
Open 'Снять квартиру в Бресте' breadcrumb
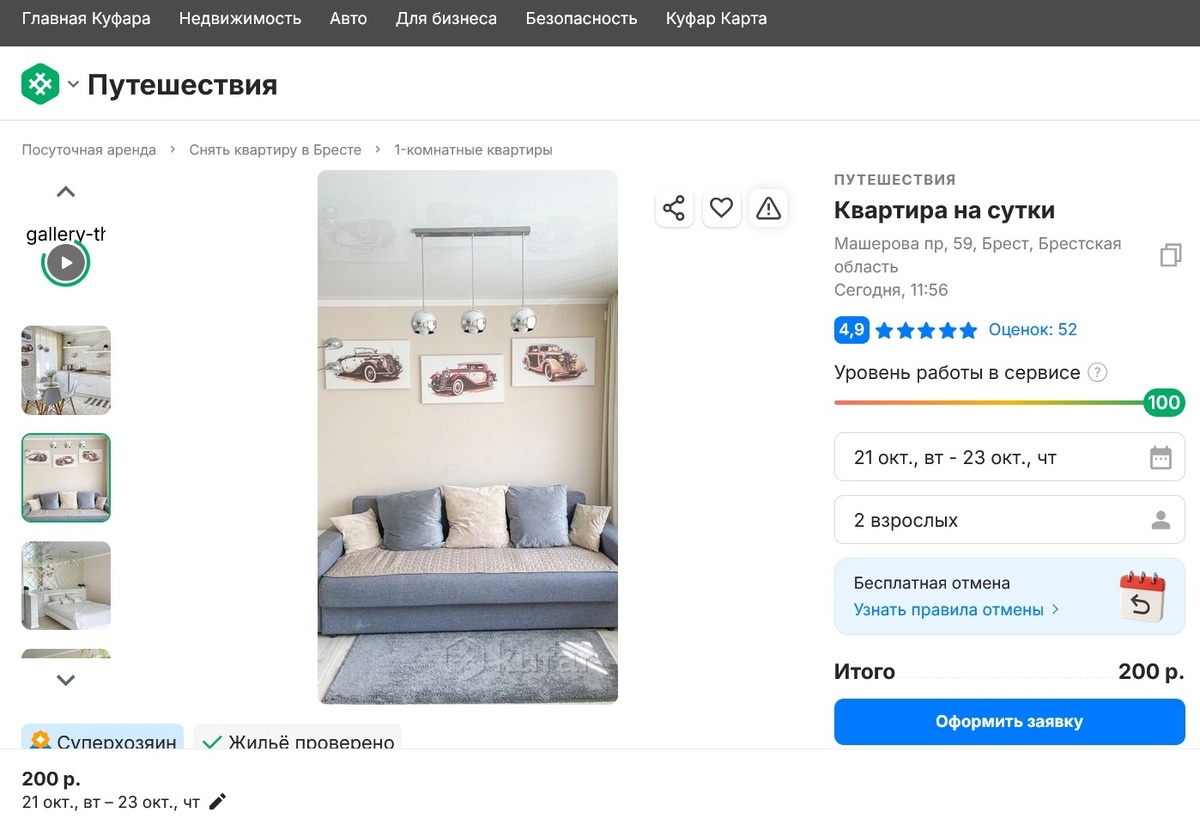[275, 150]
